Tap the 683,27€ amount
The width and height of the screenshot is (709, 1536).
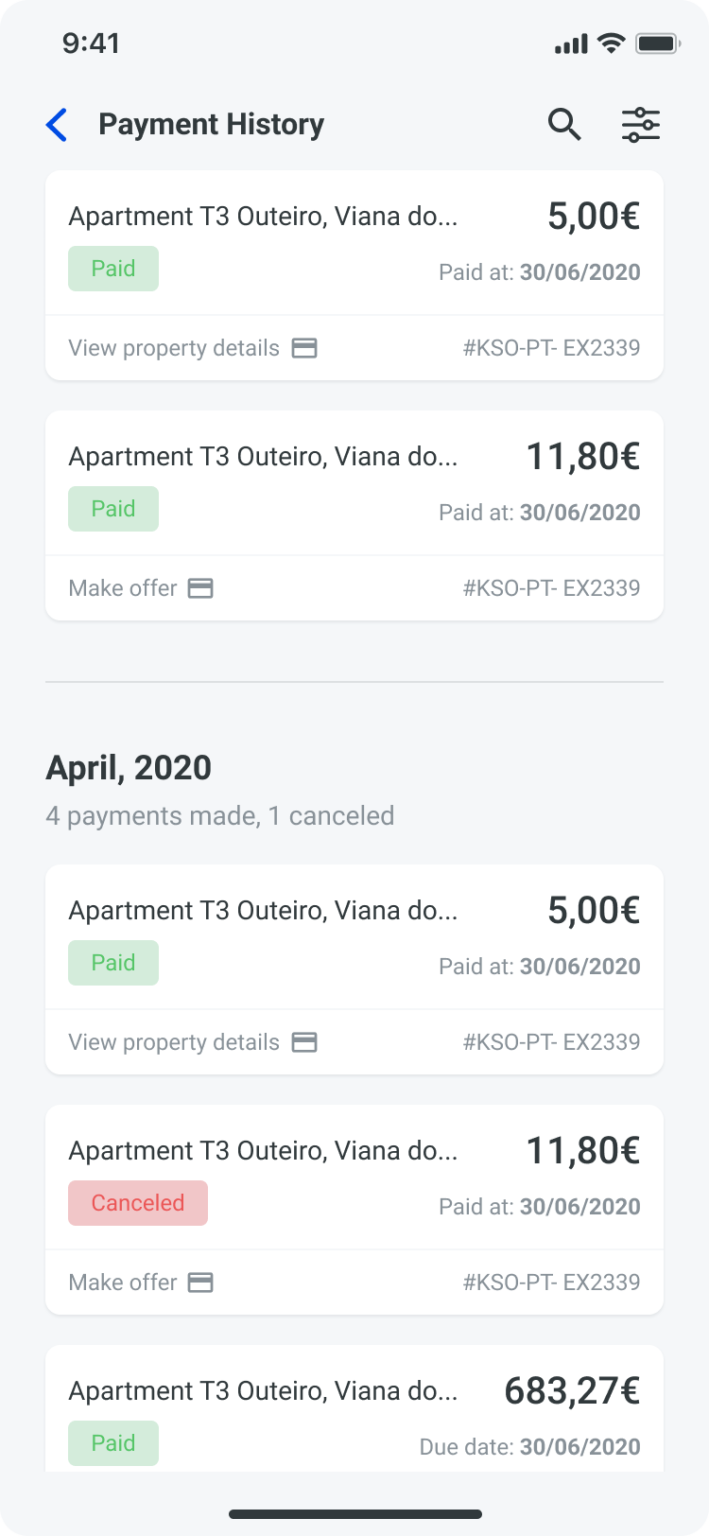tap(572, 1391)
